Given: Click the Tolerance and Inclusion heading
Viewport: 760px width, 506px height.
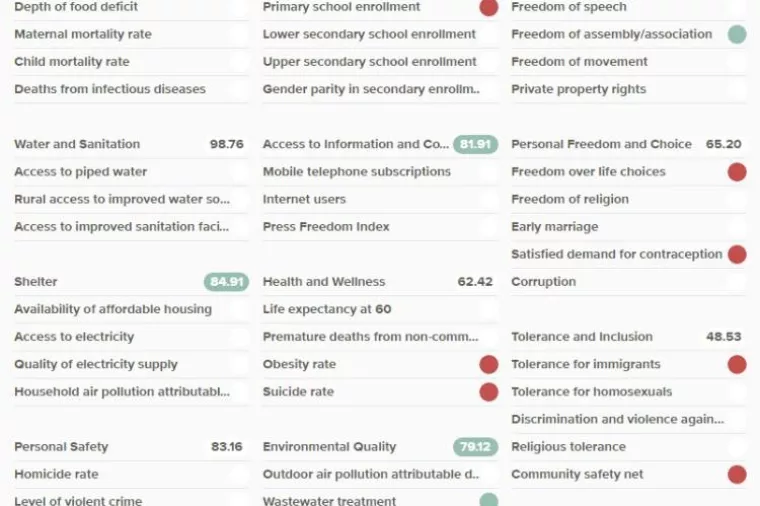Looking at the screenshot, I should (581, 337).
